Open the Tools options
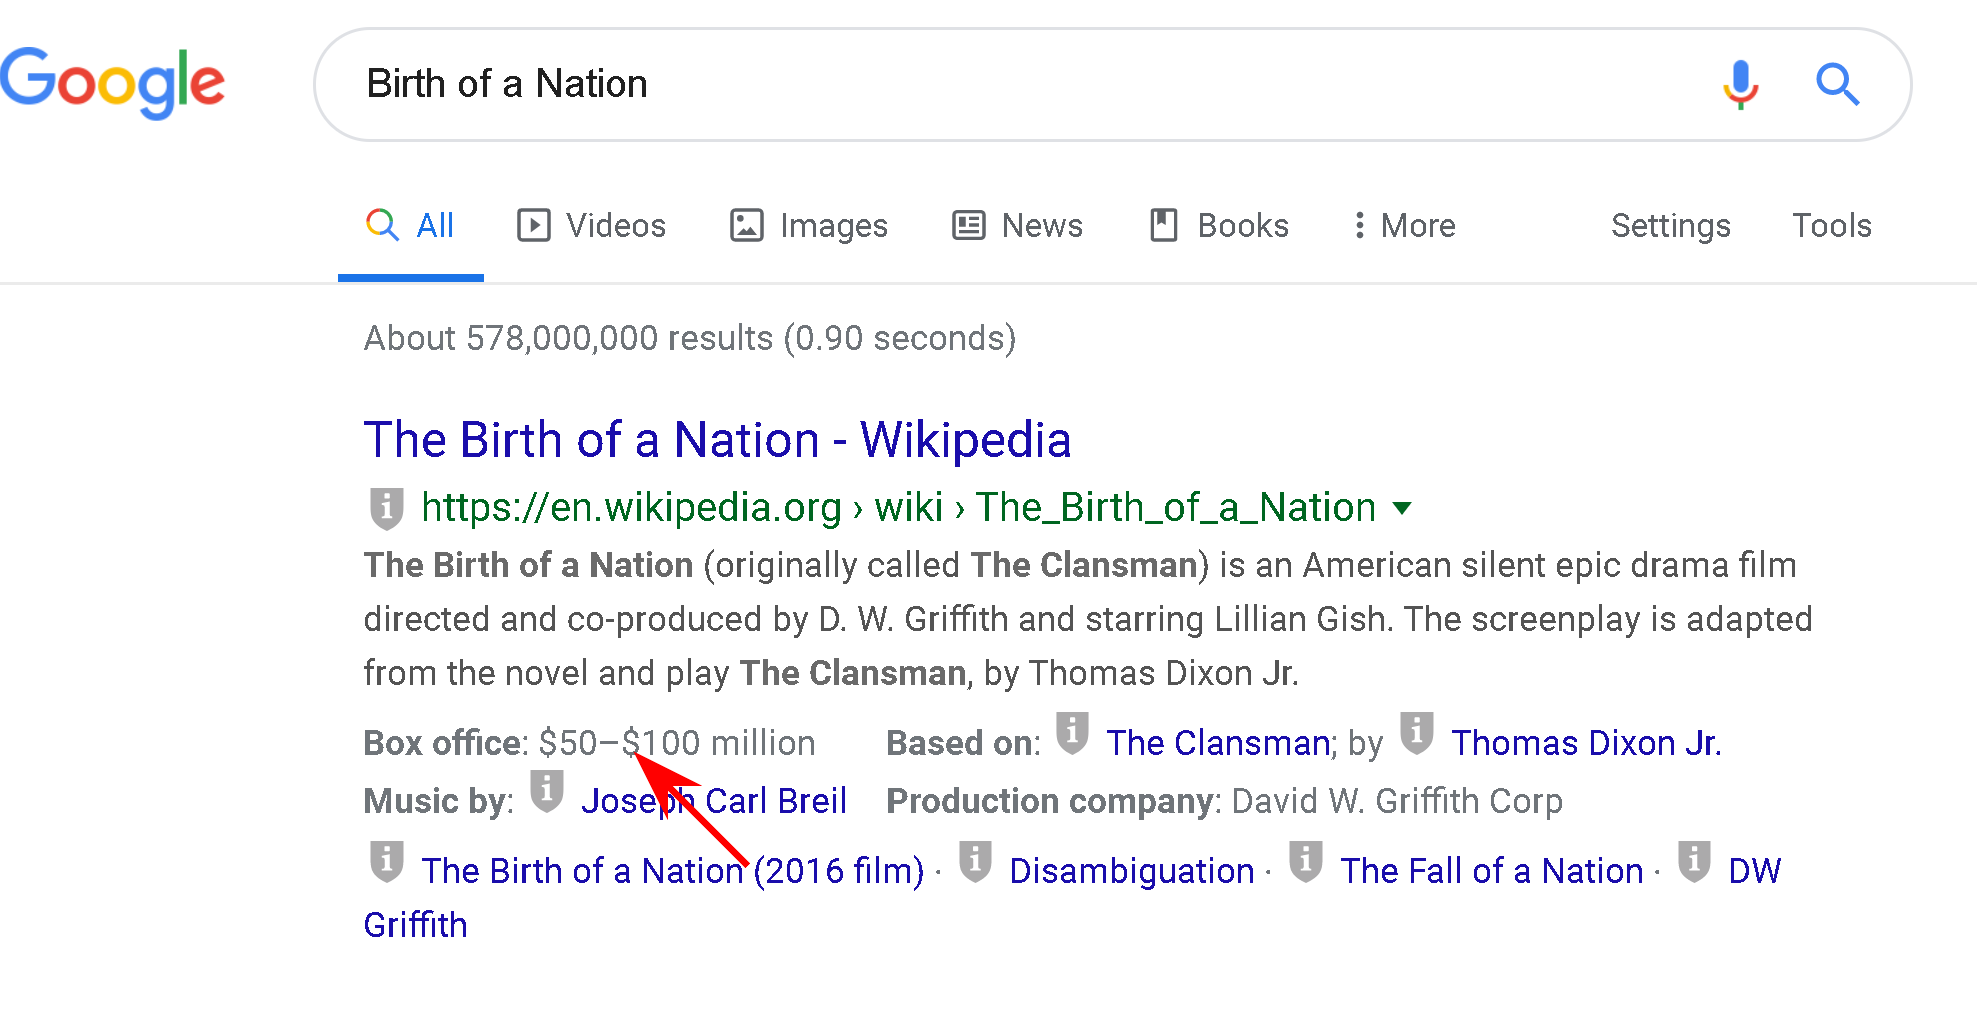The image size is (1977, 1012). click(1831, 226)
